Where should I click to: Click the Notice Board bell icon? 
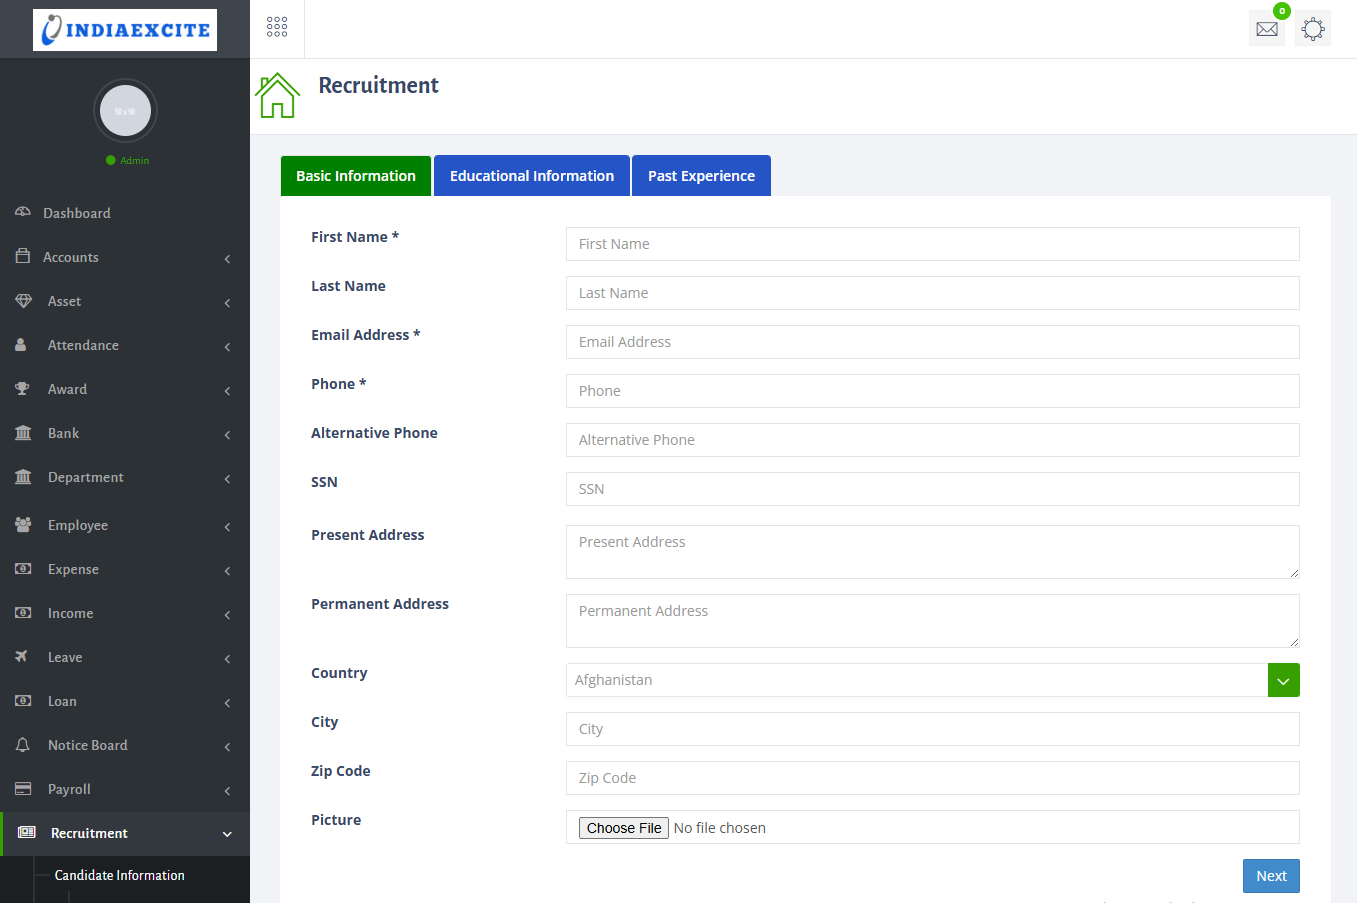click(x=22, y=745)
